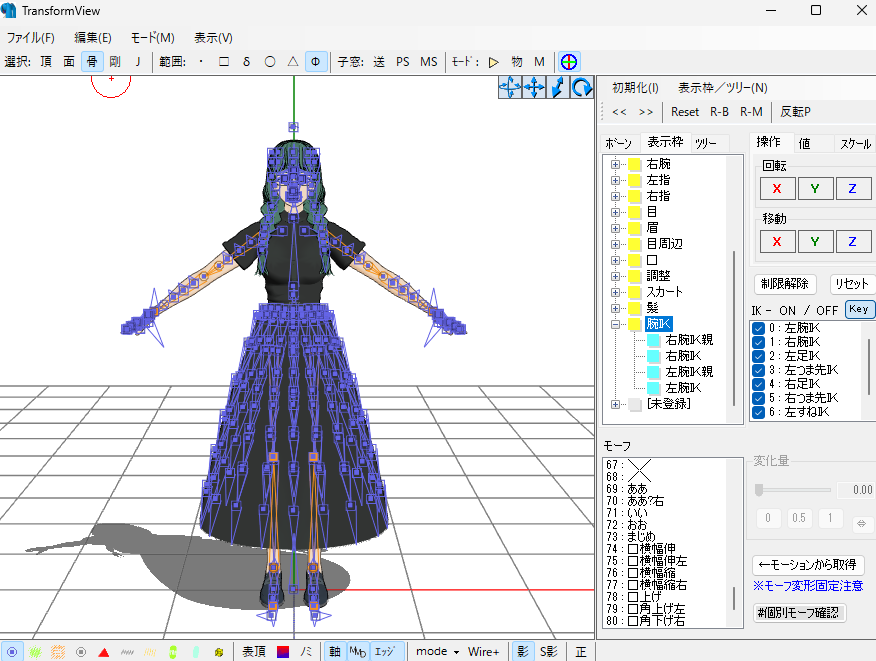Screen dimensions: 876x661
Task: Click the M mode button
Action: (539, 61)
